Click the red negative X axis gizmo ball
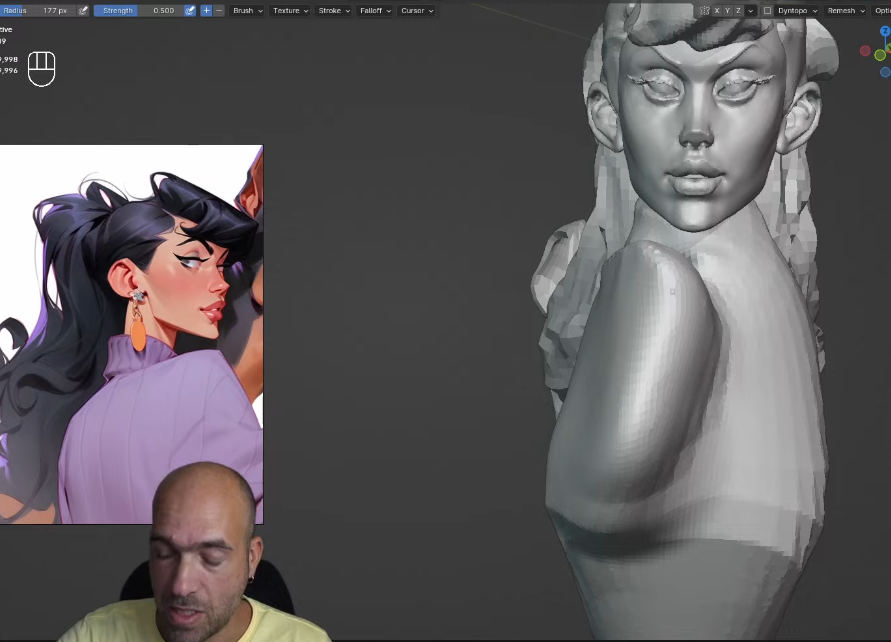 [865, 50]
